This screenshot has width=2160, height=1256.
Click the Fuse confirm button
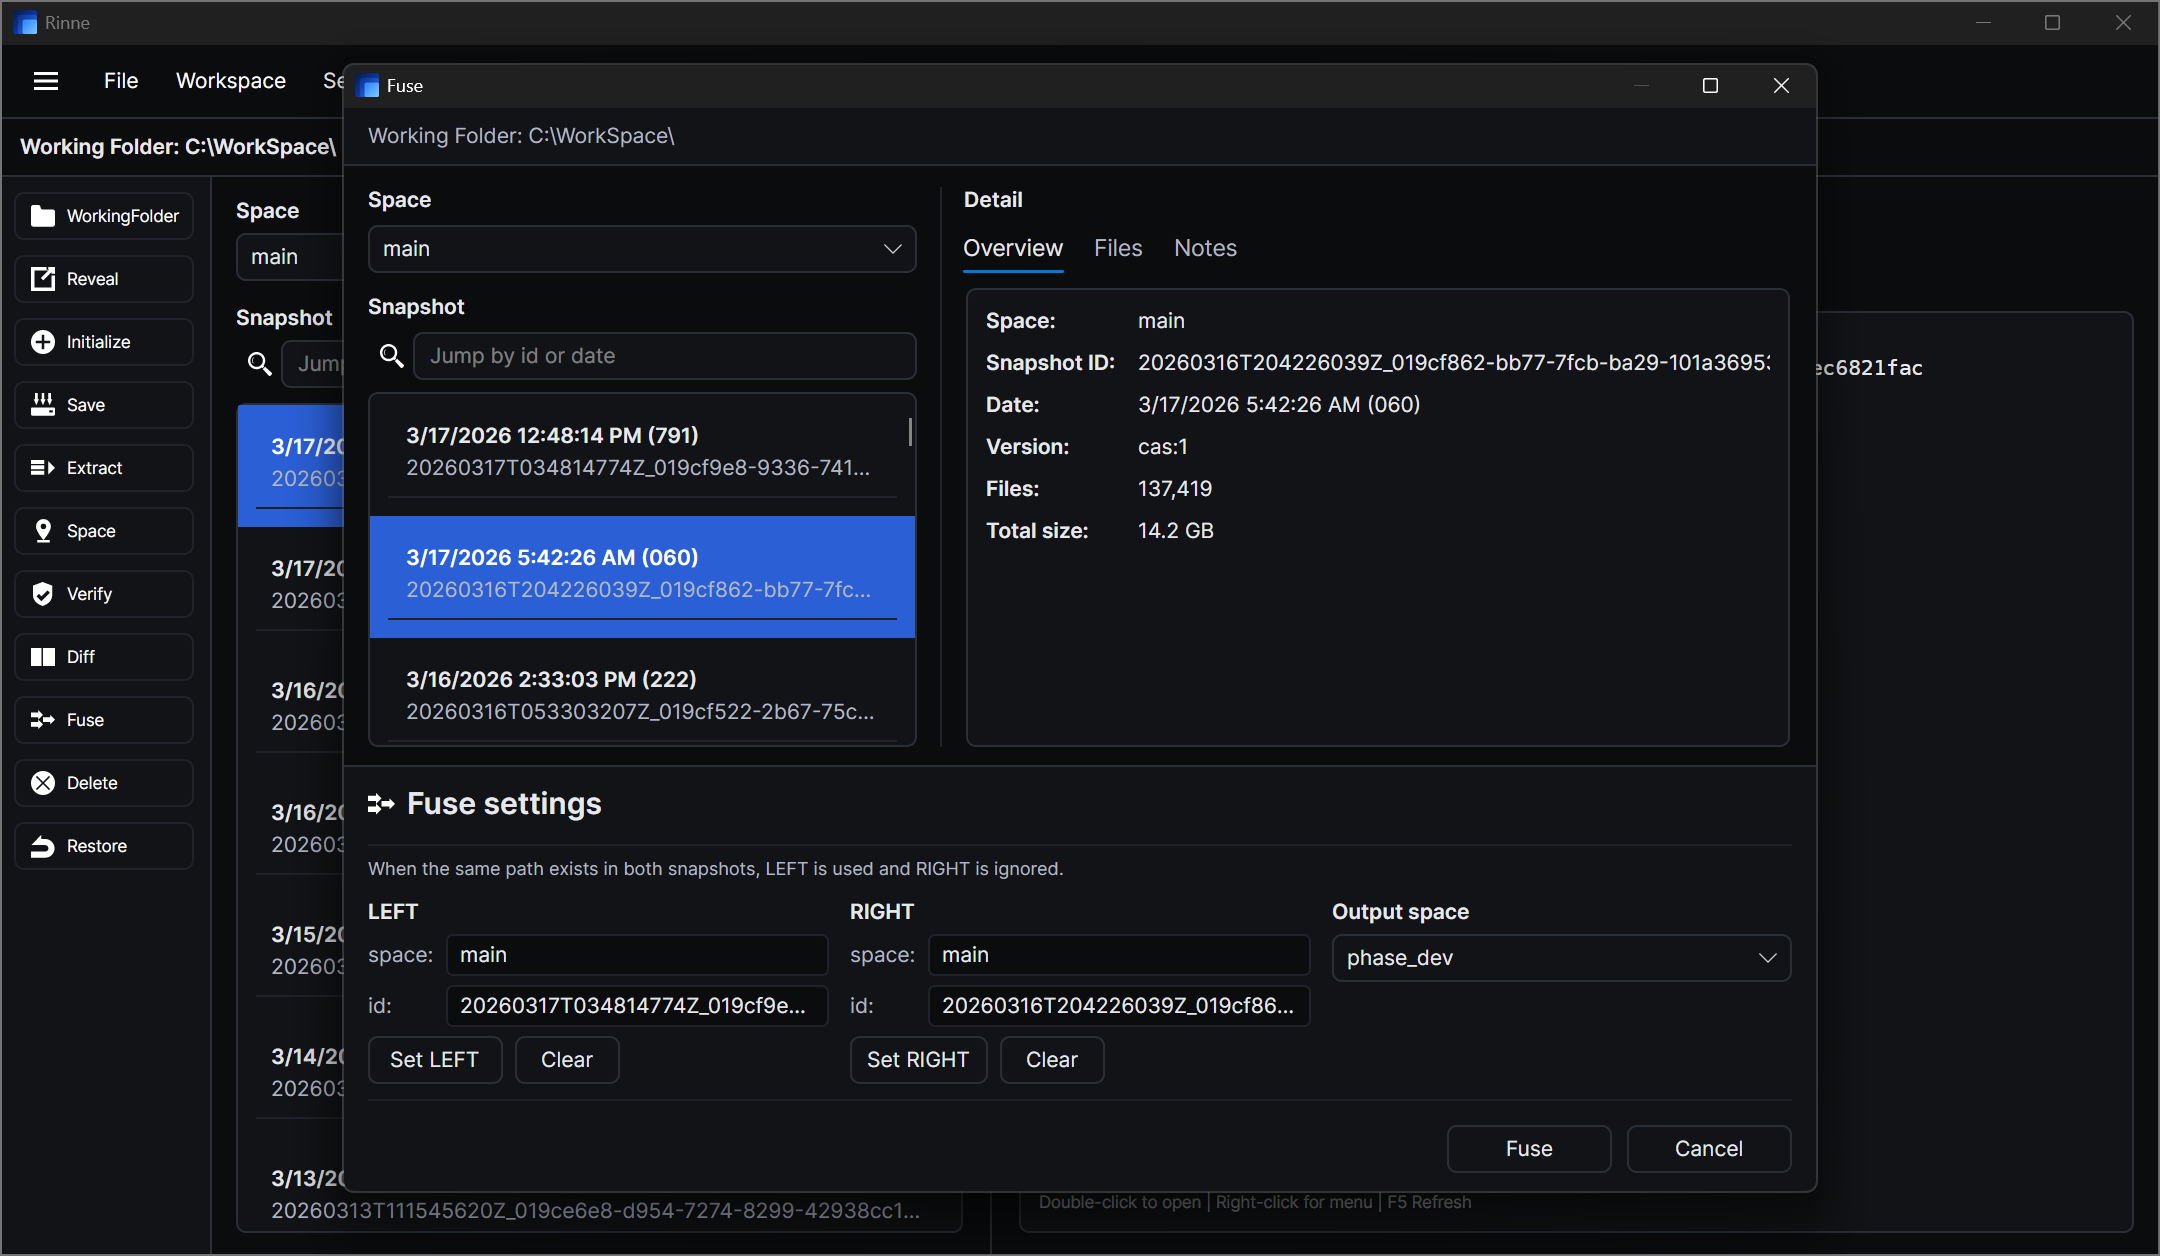(1528, 1149)
